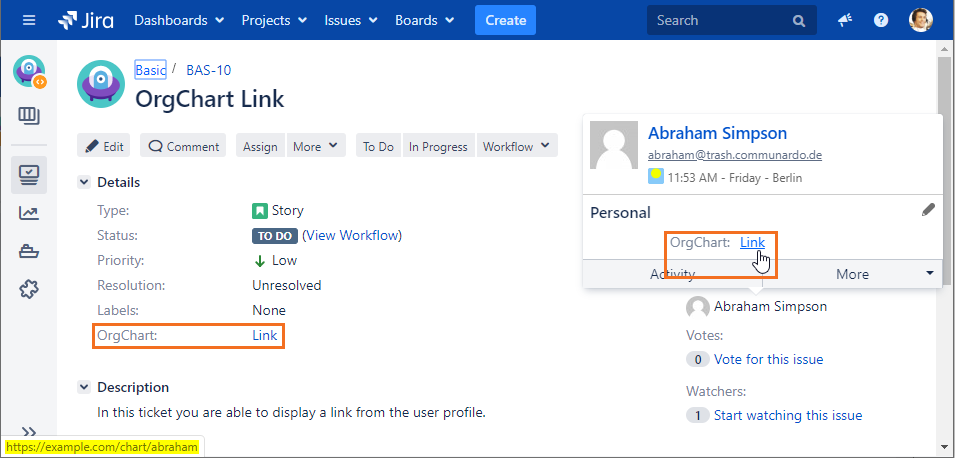Click the OrgChart Link issue title
This screenshot has width=955, height=458.
[210, 98]
